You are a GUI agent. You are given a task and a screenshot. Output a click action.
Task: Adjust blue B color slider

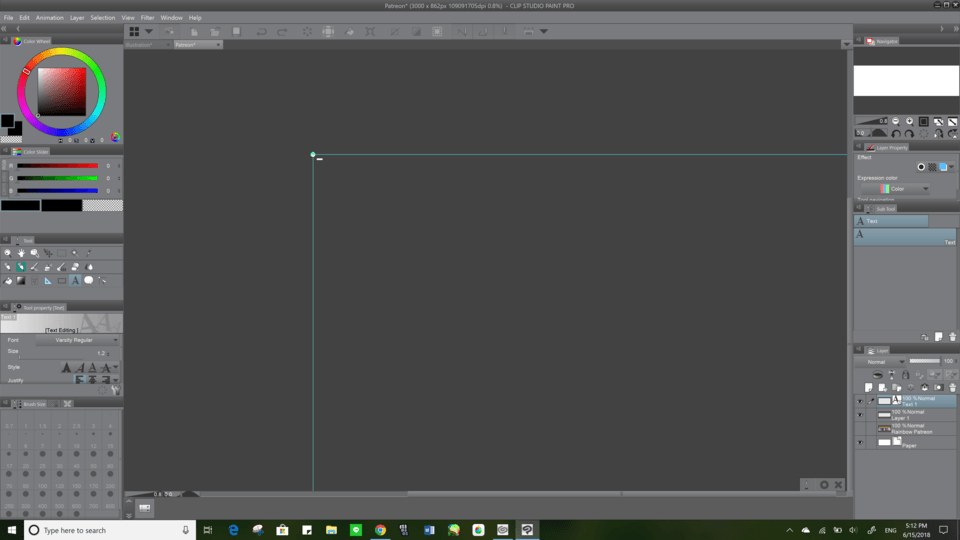[x=58, y=191]
